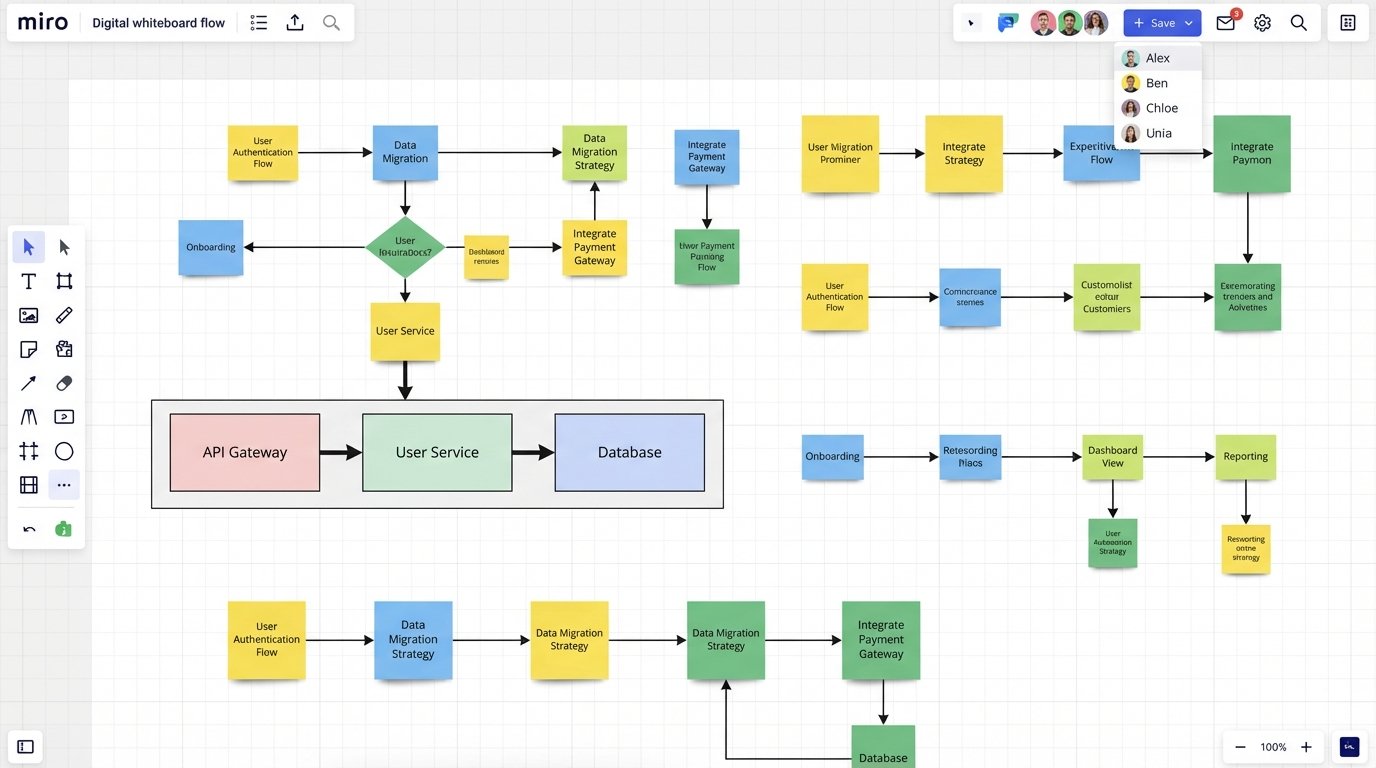This screenshot has width=1376, height=768.
Task: Toggle the left panel with bottom-left button
Action: pos(25,746)
